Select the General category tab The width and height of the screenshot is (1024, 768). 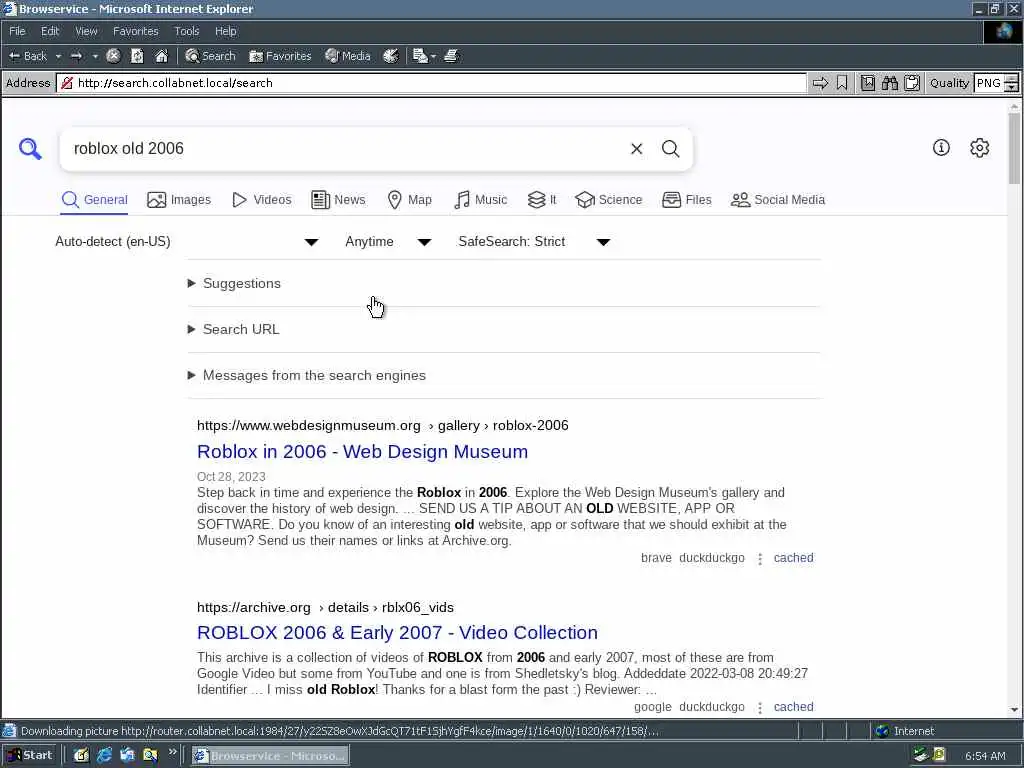point(95,200)
